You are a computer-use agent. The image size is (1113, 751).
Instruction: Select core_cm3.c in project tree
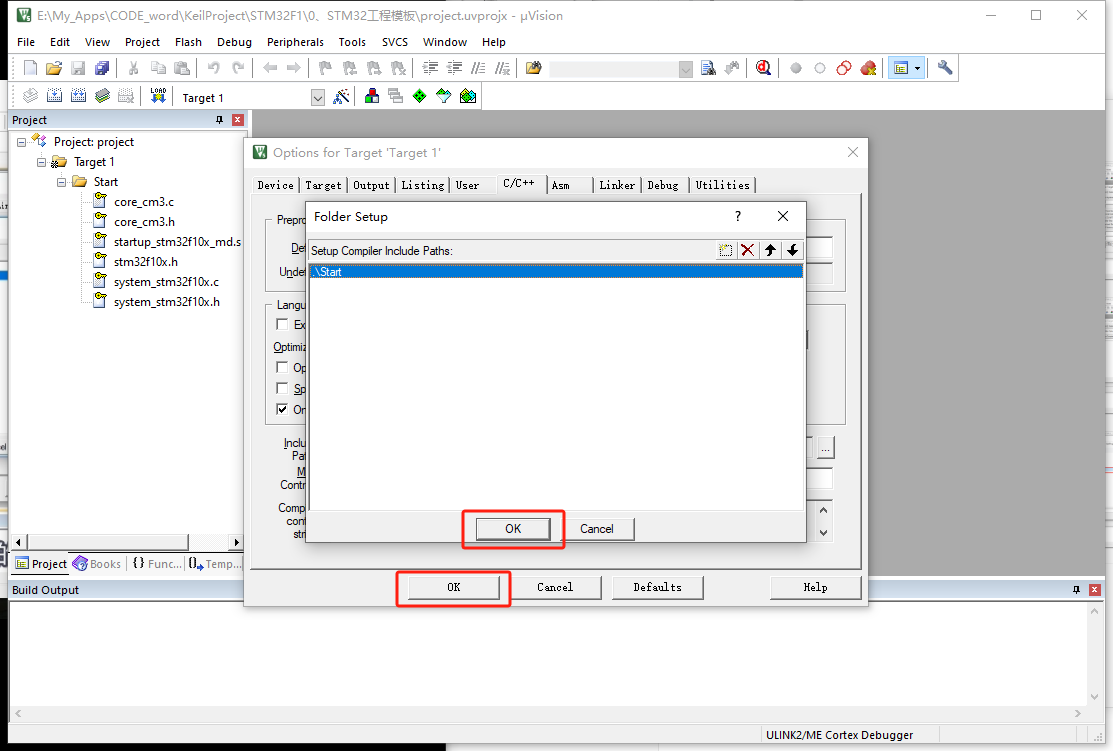(144, 202)
